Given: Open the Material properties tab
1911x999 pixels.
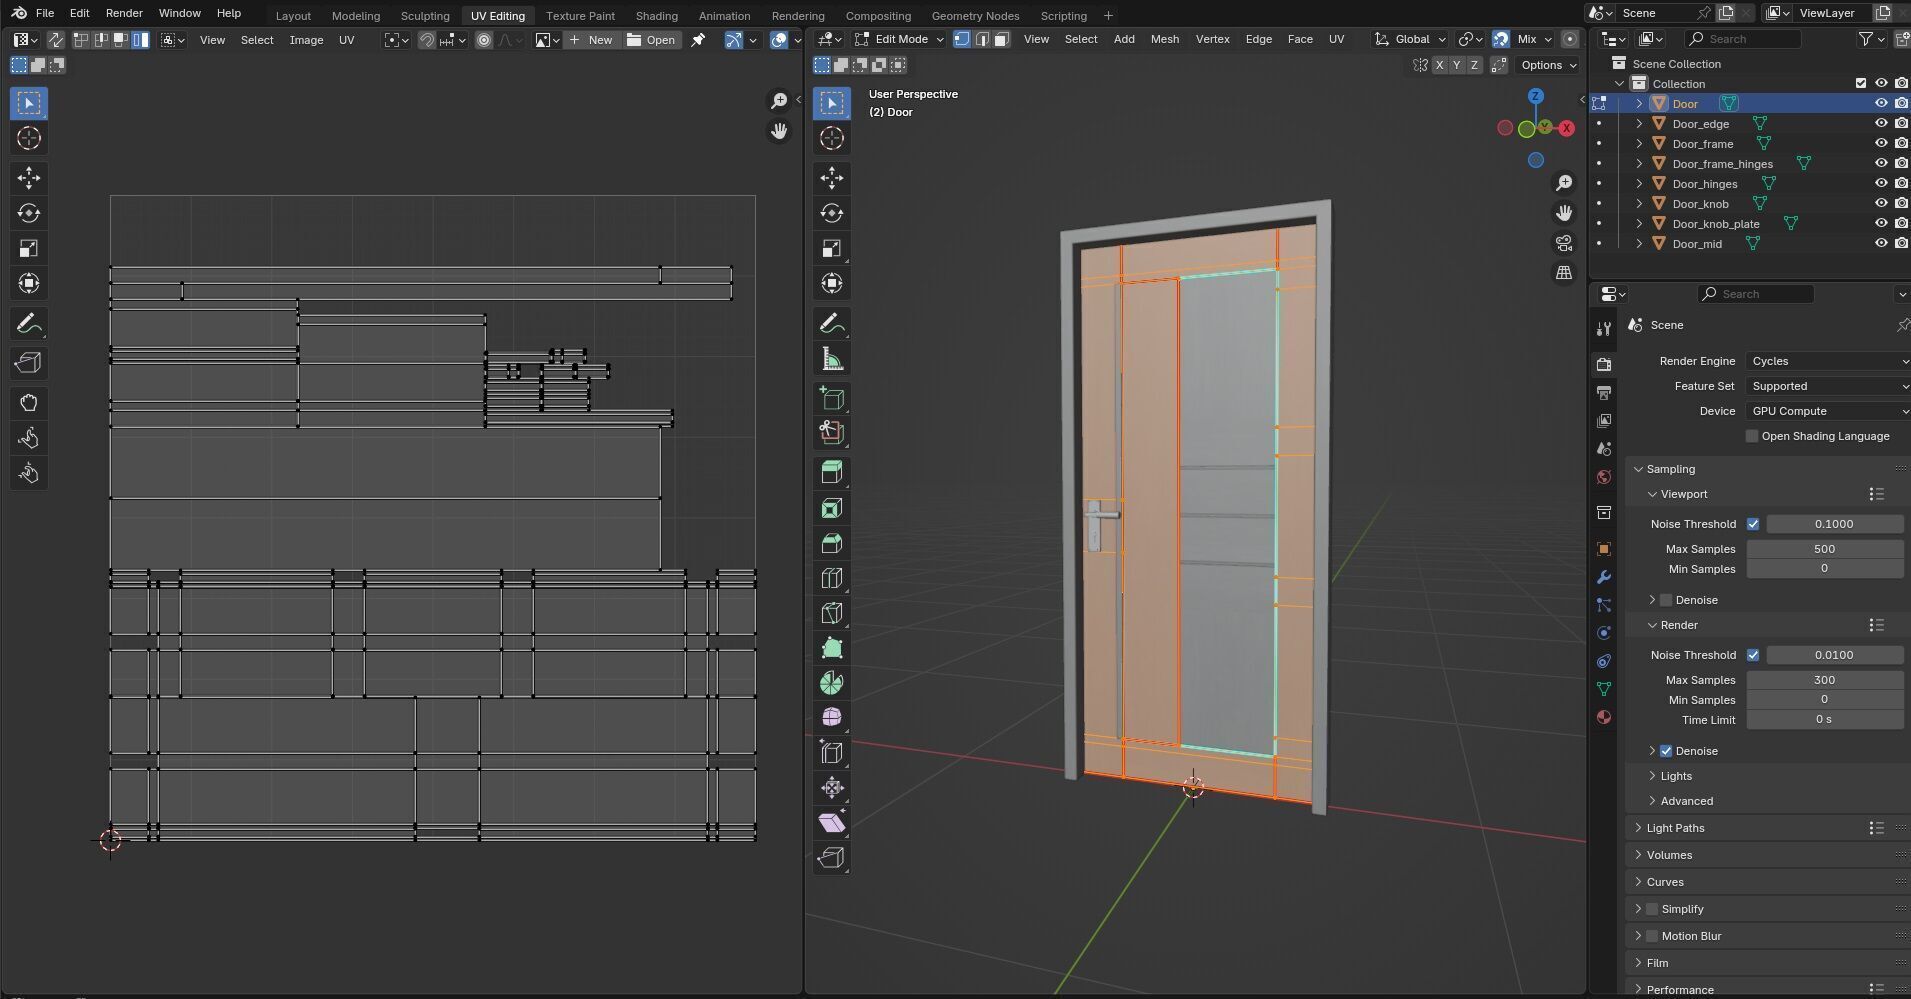Looking at the screenshot, I should tap(1604, 717).
